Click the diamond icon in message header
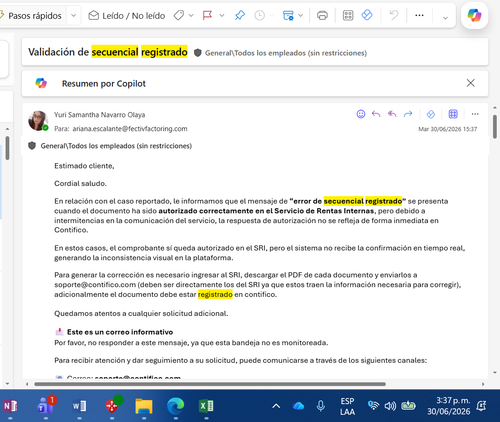Viewport: 500px width, 422px height. pyautogui.click(x=431, y=114)
